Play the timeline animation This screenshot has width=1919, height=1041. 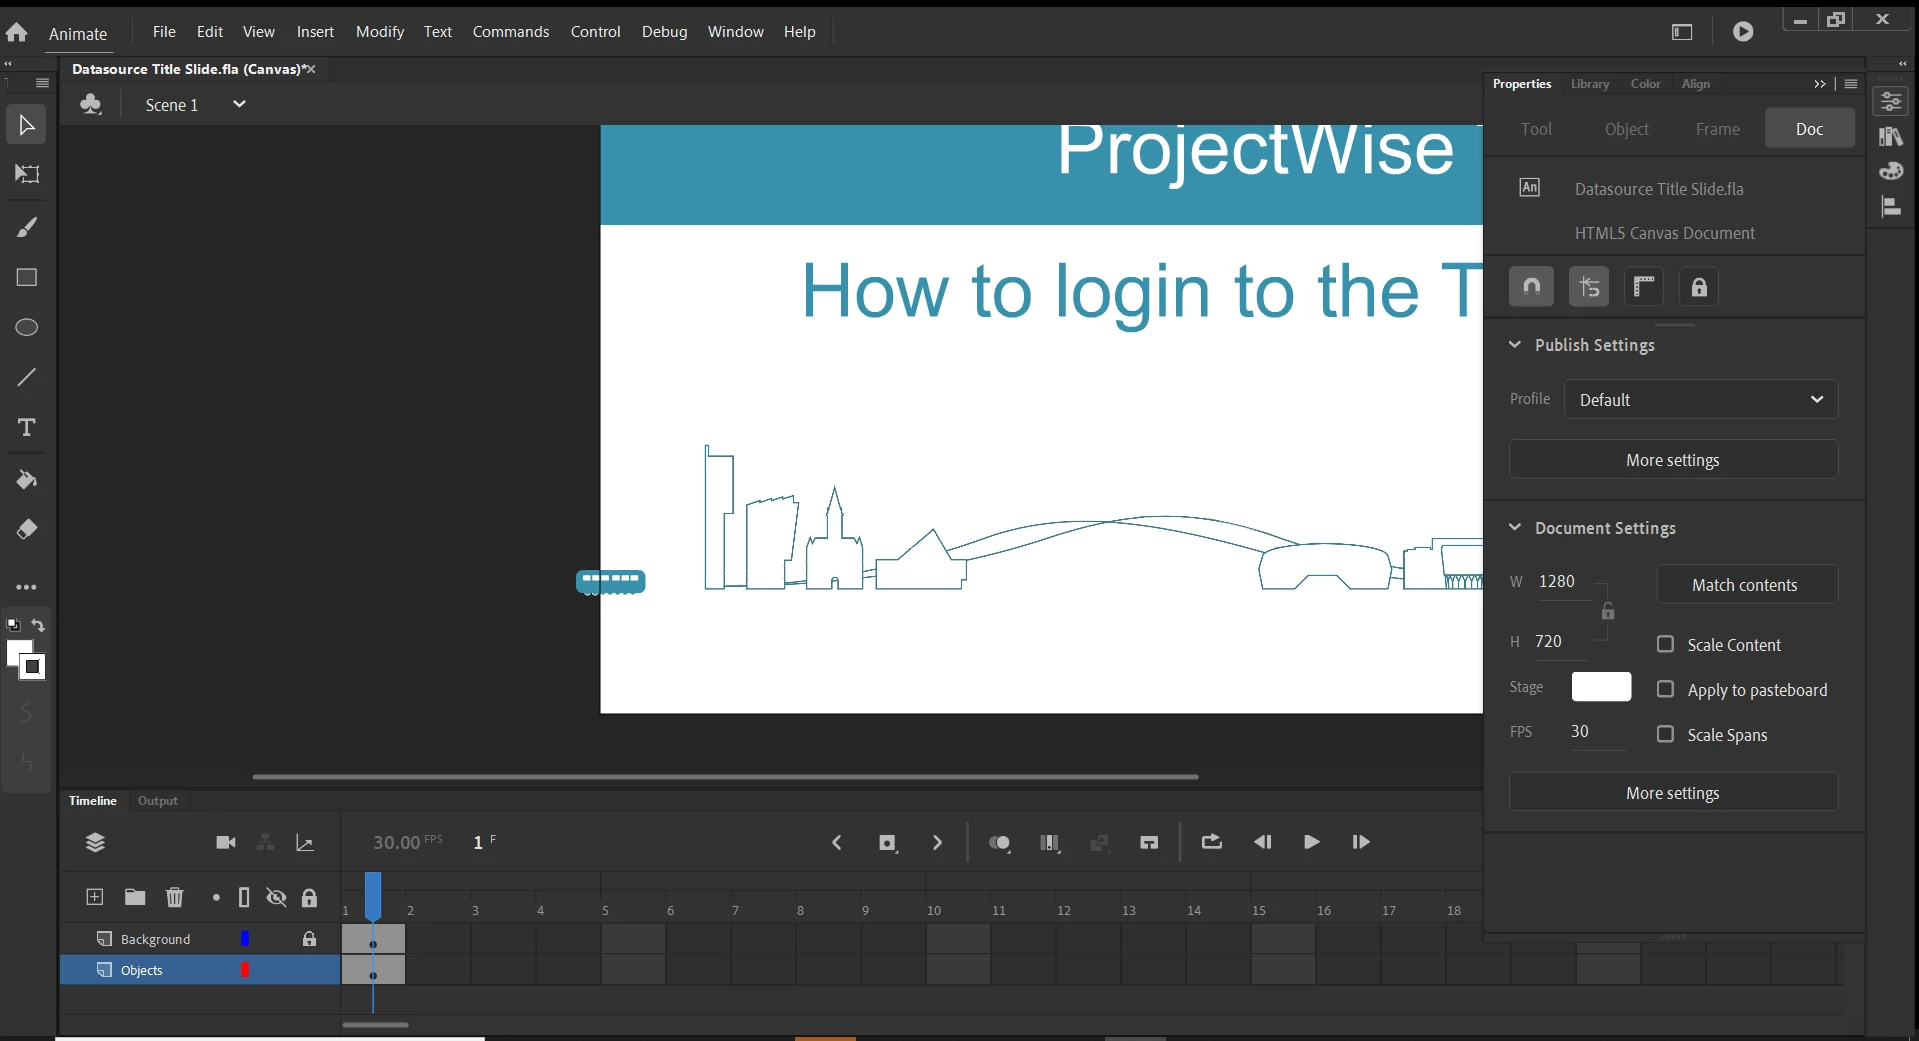click(x=1312, y=842)
